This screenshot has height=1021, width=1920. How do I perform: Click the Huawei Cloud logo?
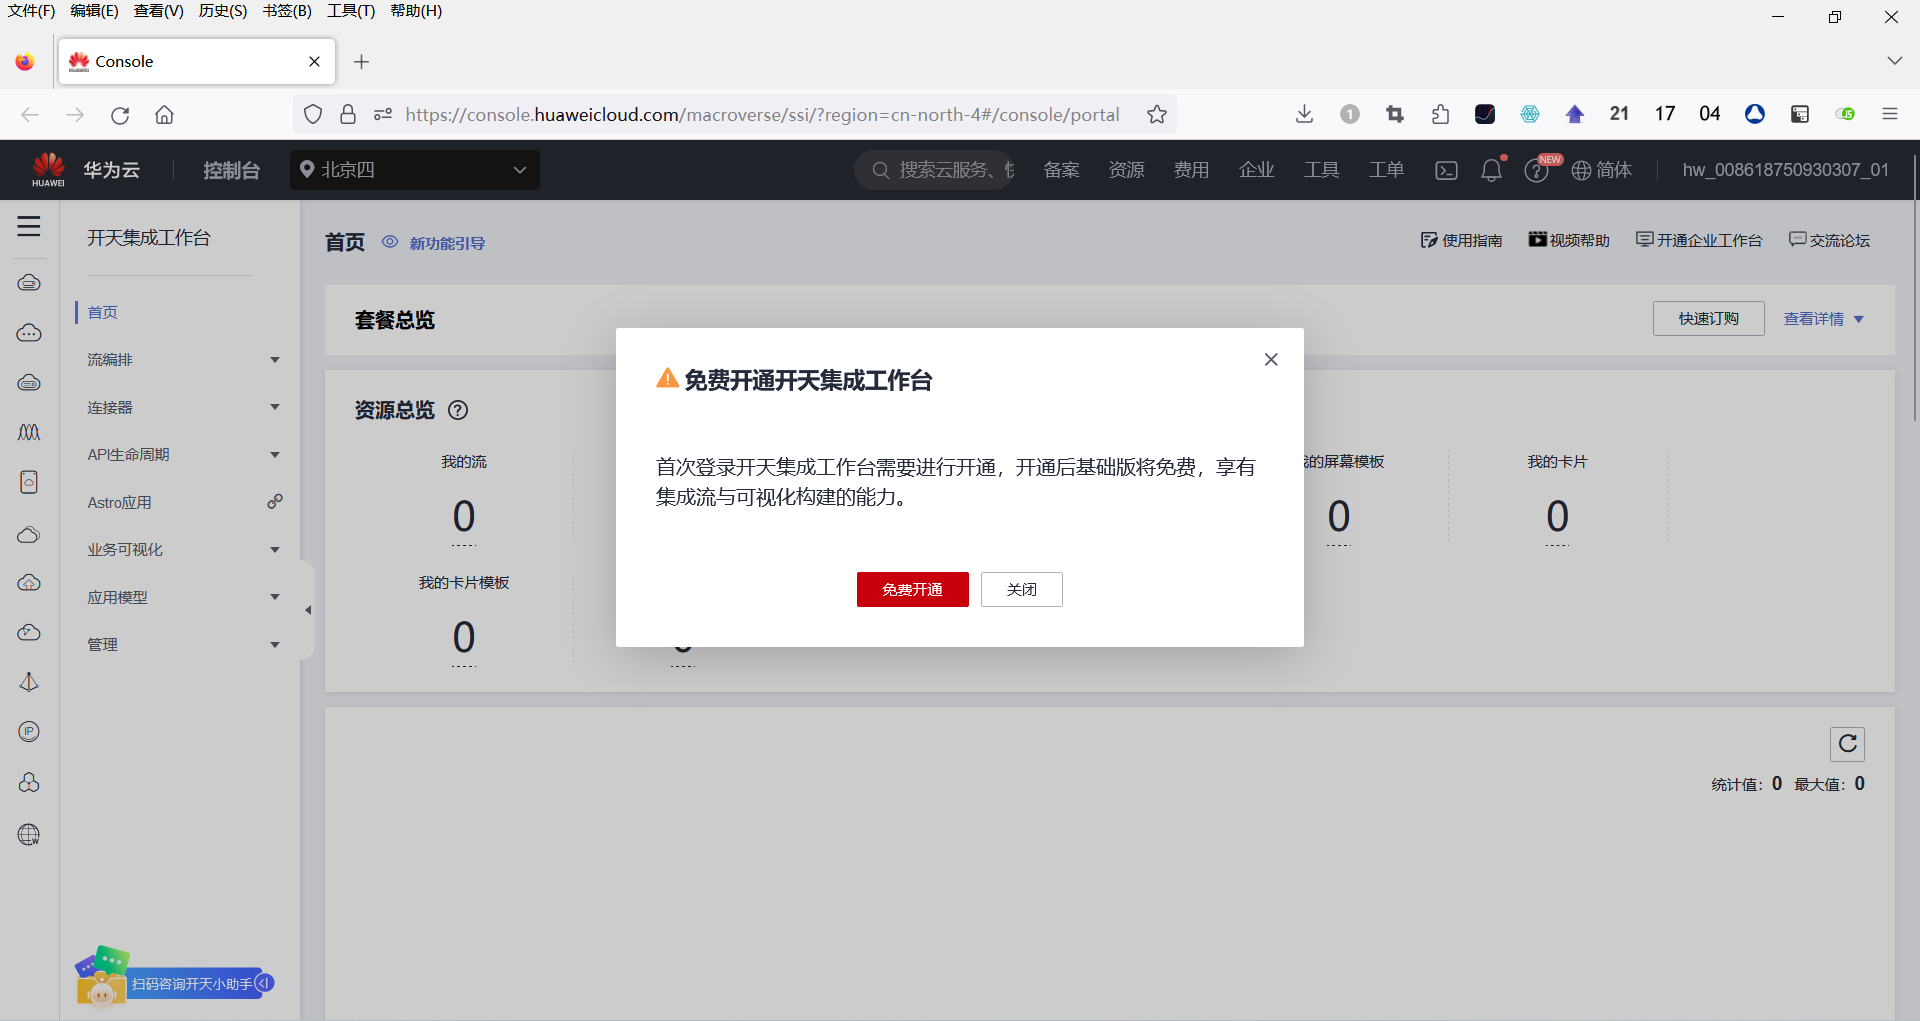pyautogui.click(x=47, y=169)
